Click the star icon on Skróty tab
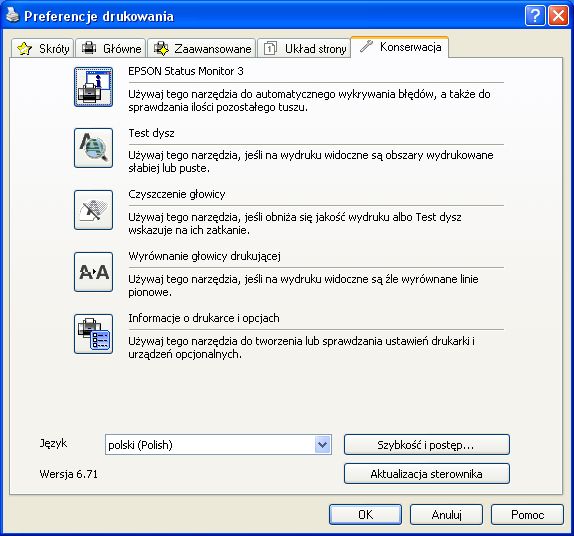The image size is (574, 536). click(x=25, y=48)
